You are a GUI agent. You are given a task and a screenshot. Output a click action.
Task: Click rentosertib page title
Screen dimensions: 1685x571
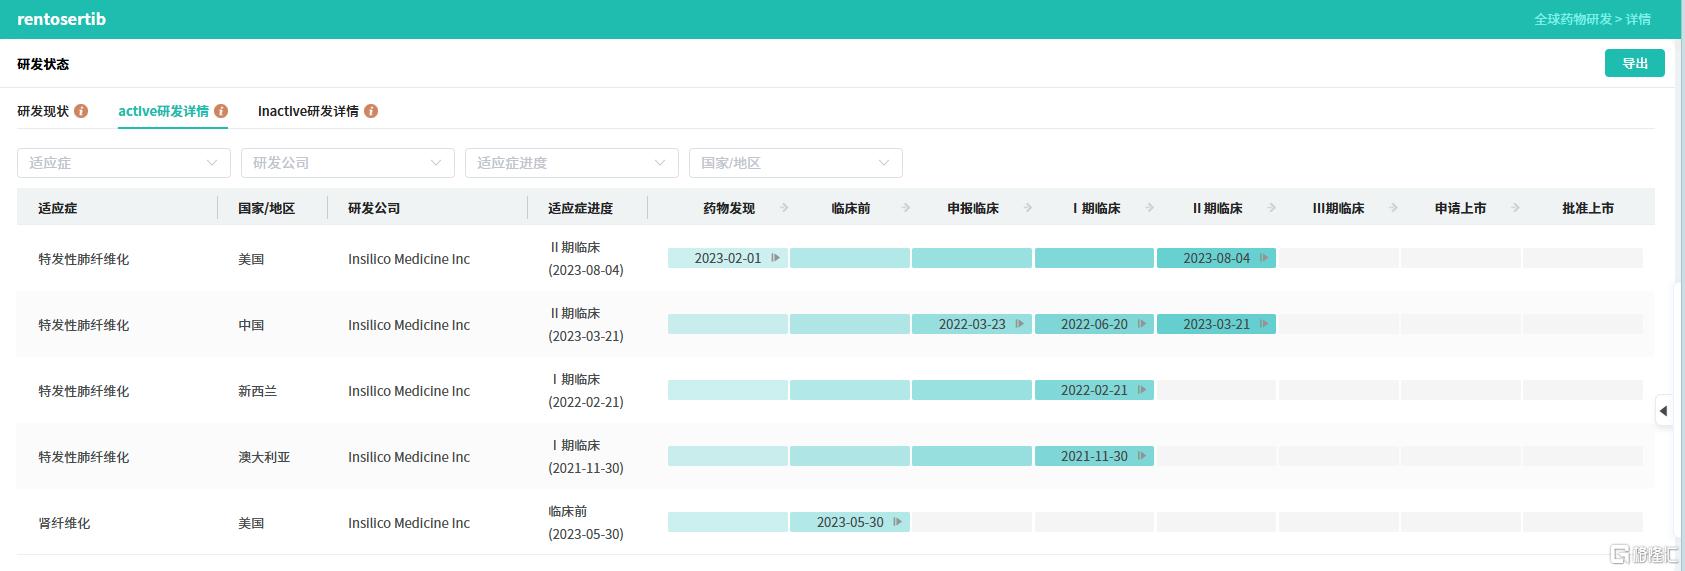click(x=61, y=19)
